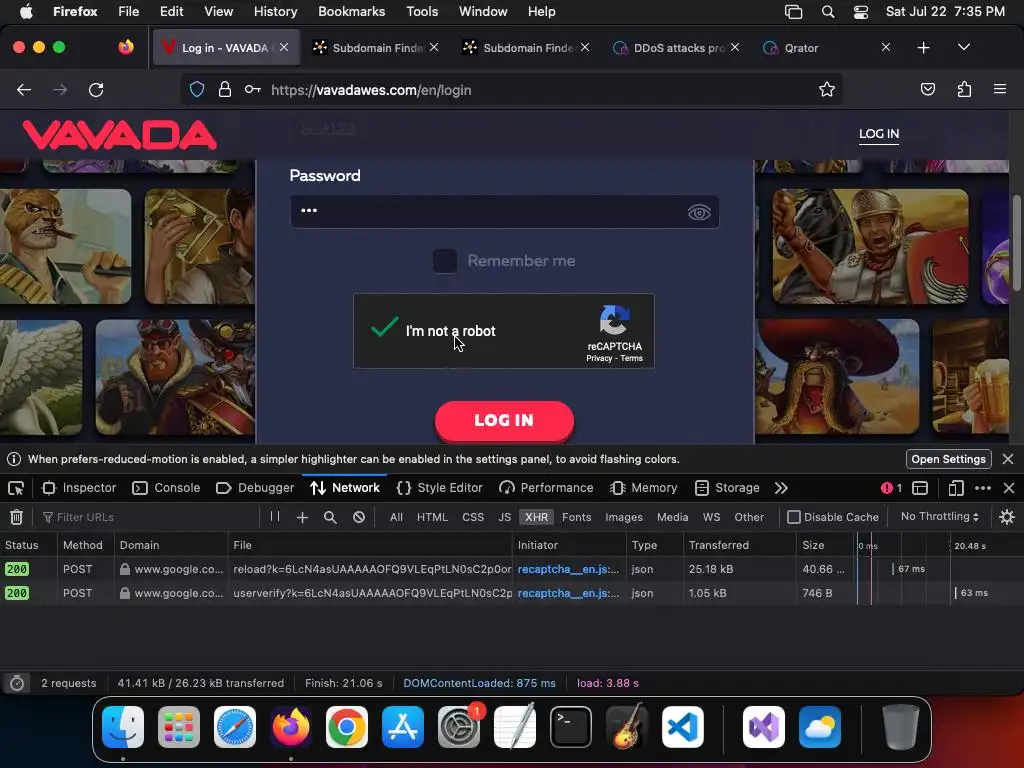Open the No Throttling dropdown
The height and width of the screenshot is (768, 1024).
939,517
